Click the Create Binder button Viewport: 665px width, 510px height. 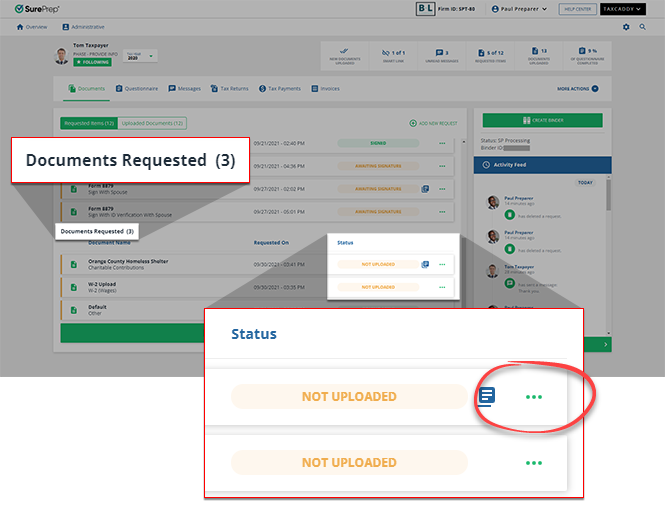click(x=541, y=120)
